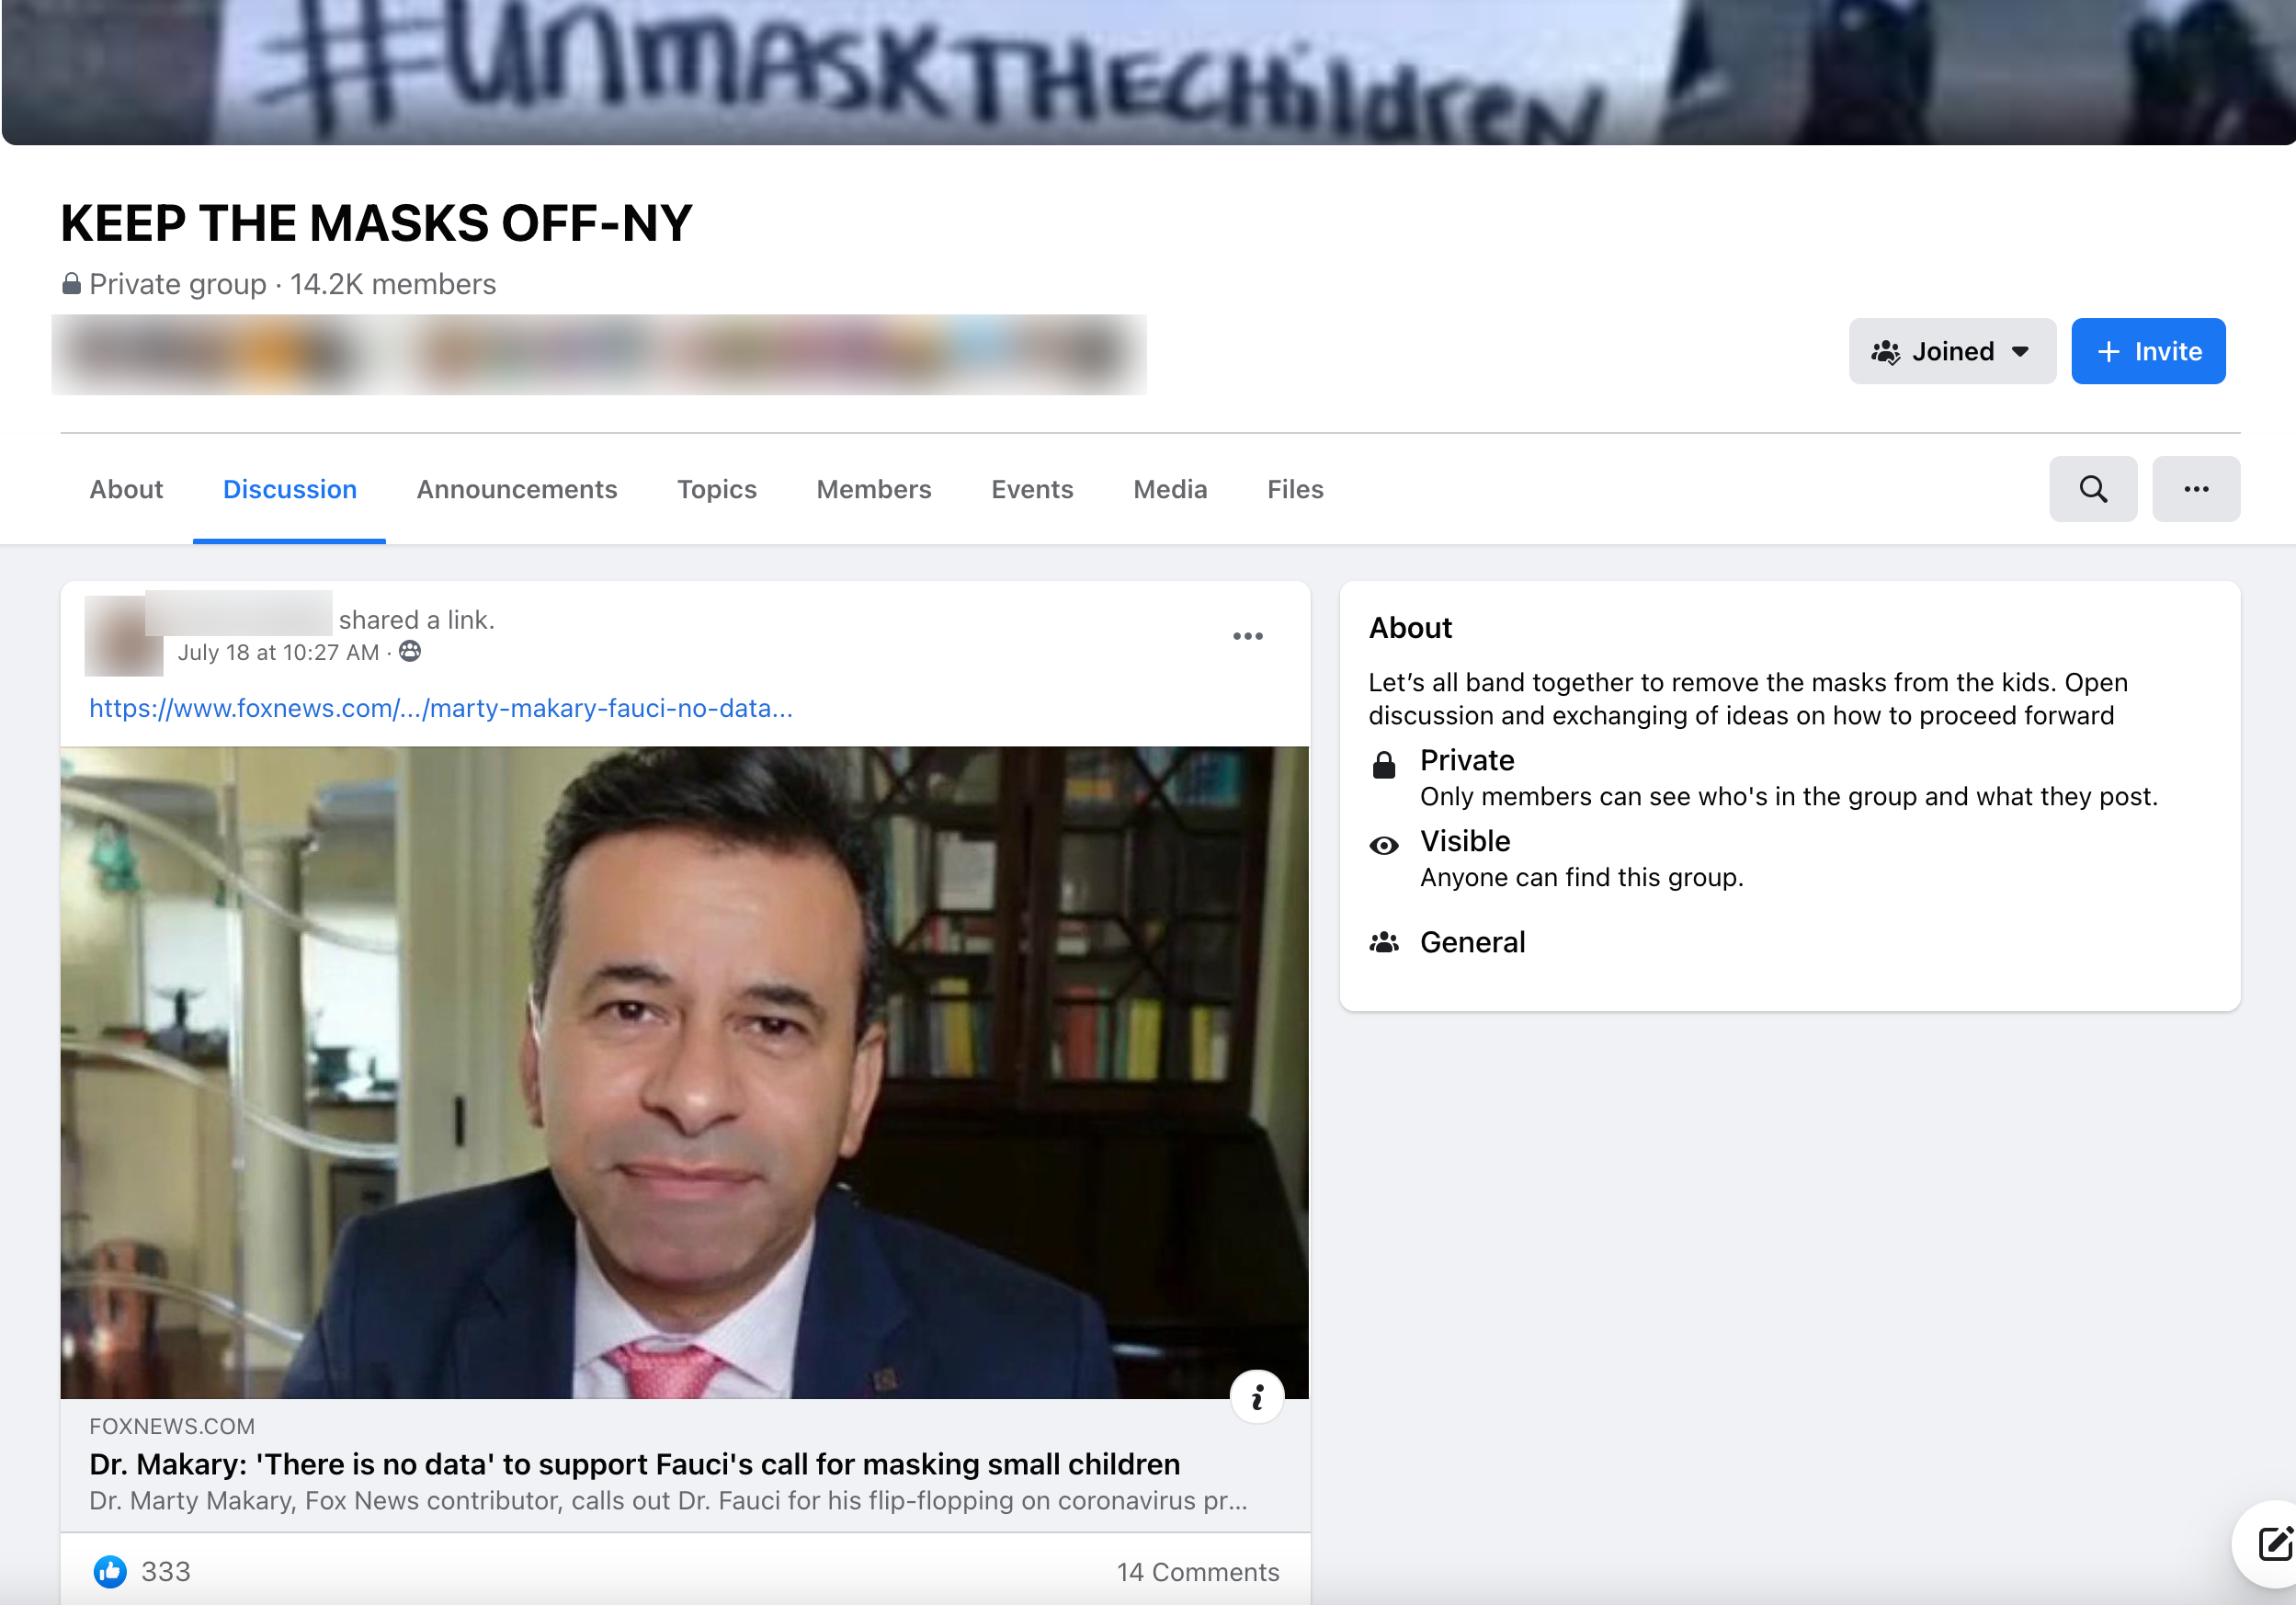Click the Dr. Makary article thumbnail image

[684, 1071]
